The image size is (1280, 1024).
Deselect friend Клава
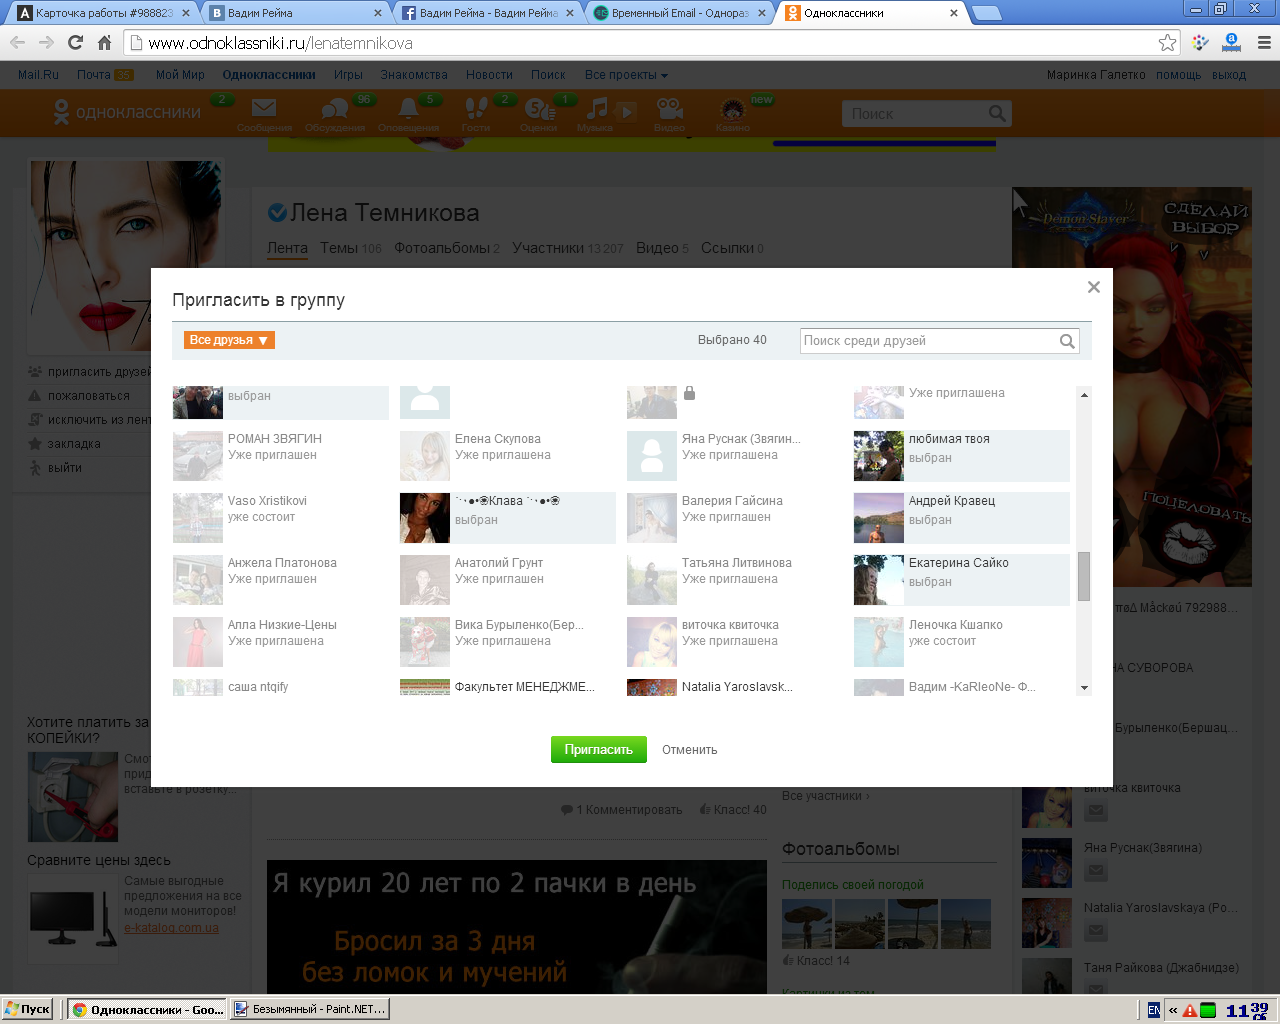click(x=508, y=518)
